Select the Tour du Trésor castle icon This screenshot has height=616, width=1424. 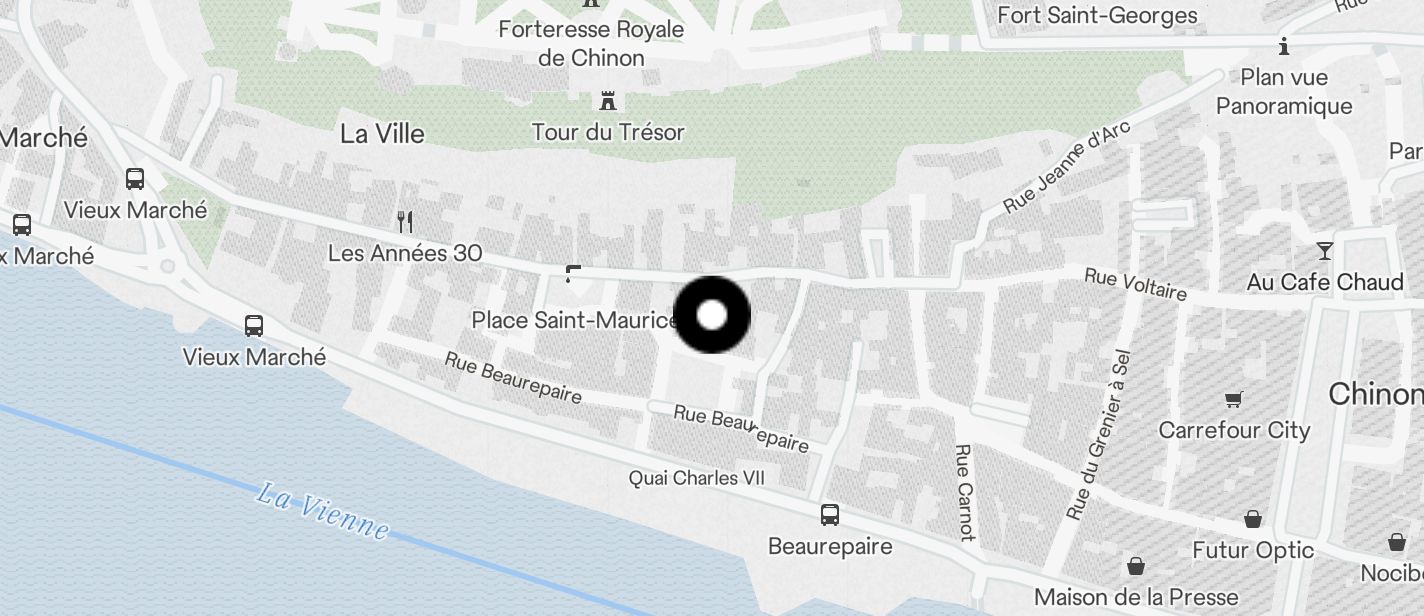[607, 101]
